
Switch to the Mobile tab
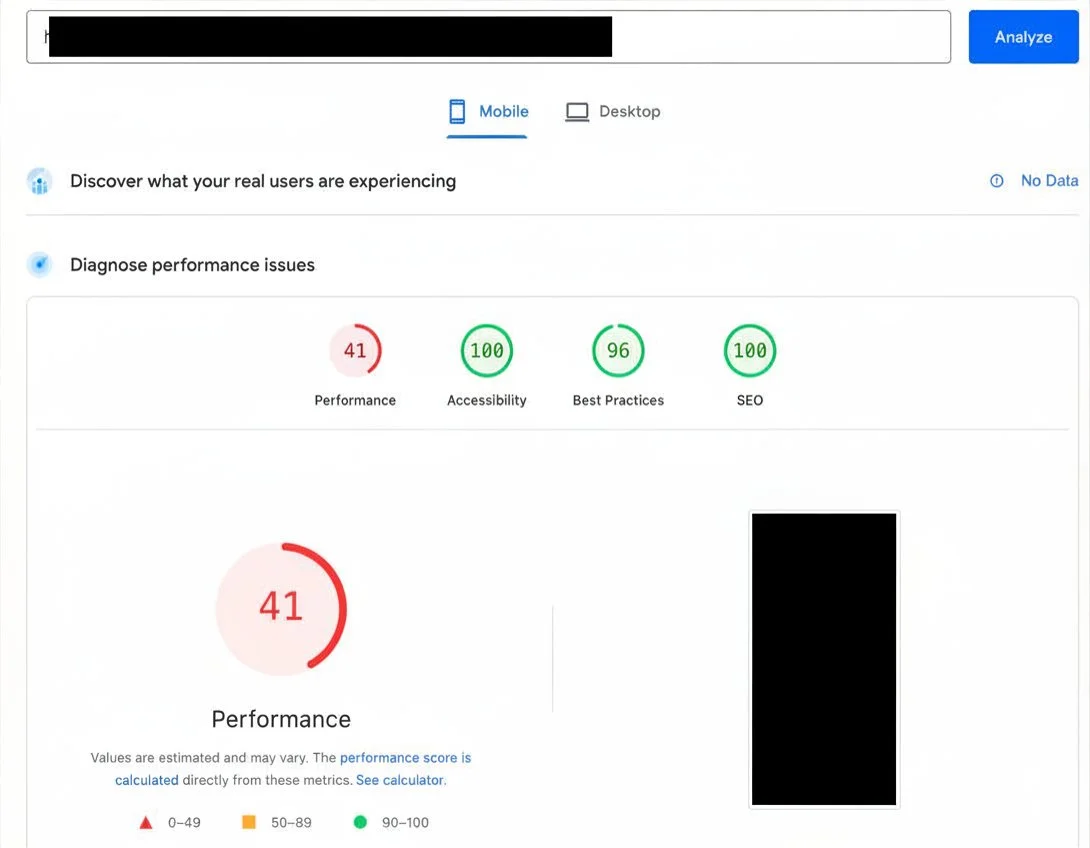(489, 111)
